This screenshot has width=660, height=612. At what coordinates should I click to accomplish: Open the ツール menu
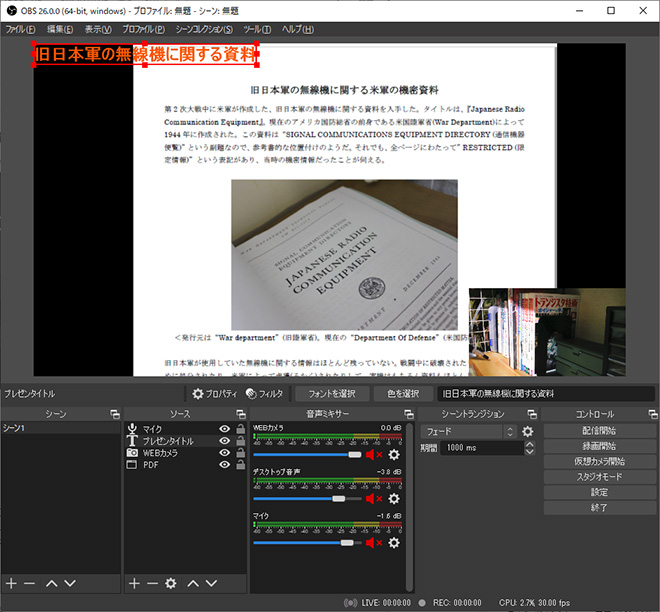[x=257, y=29]
